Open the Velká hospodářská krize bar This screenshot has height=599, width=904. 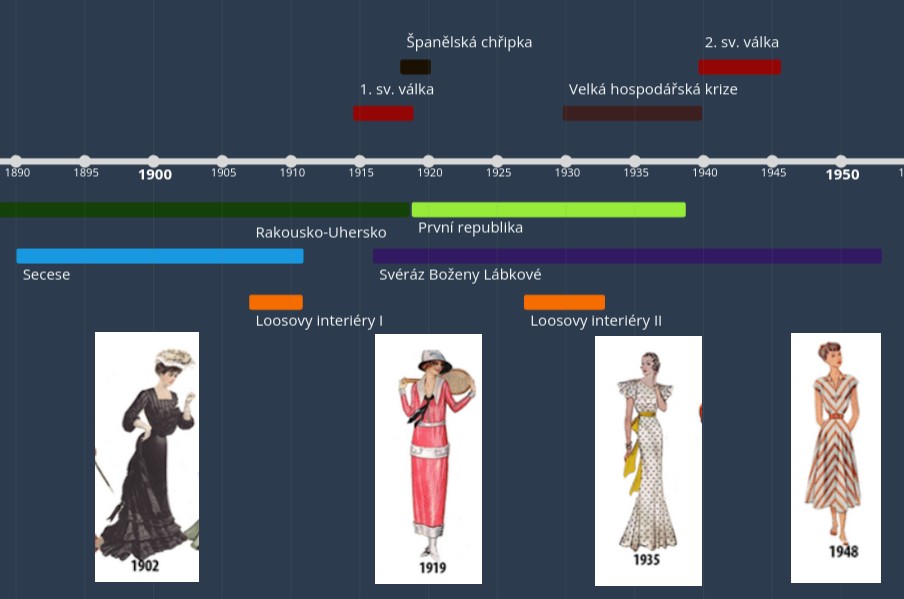[632, 114]
